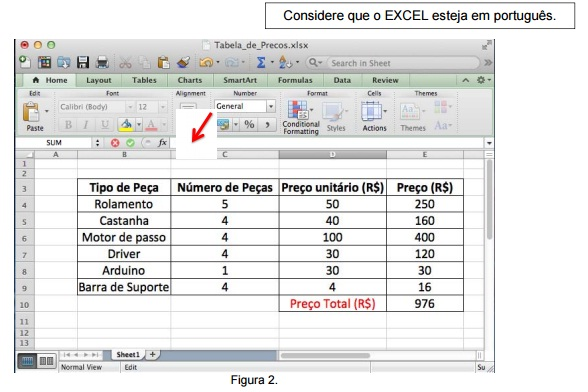The width and height of the screenshot is (588, 392).
Task: Click the currency format icon
Action: tap(223, 124)
